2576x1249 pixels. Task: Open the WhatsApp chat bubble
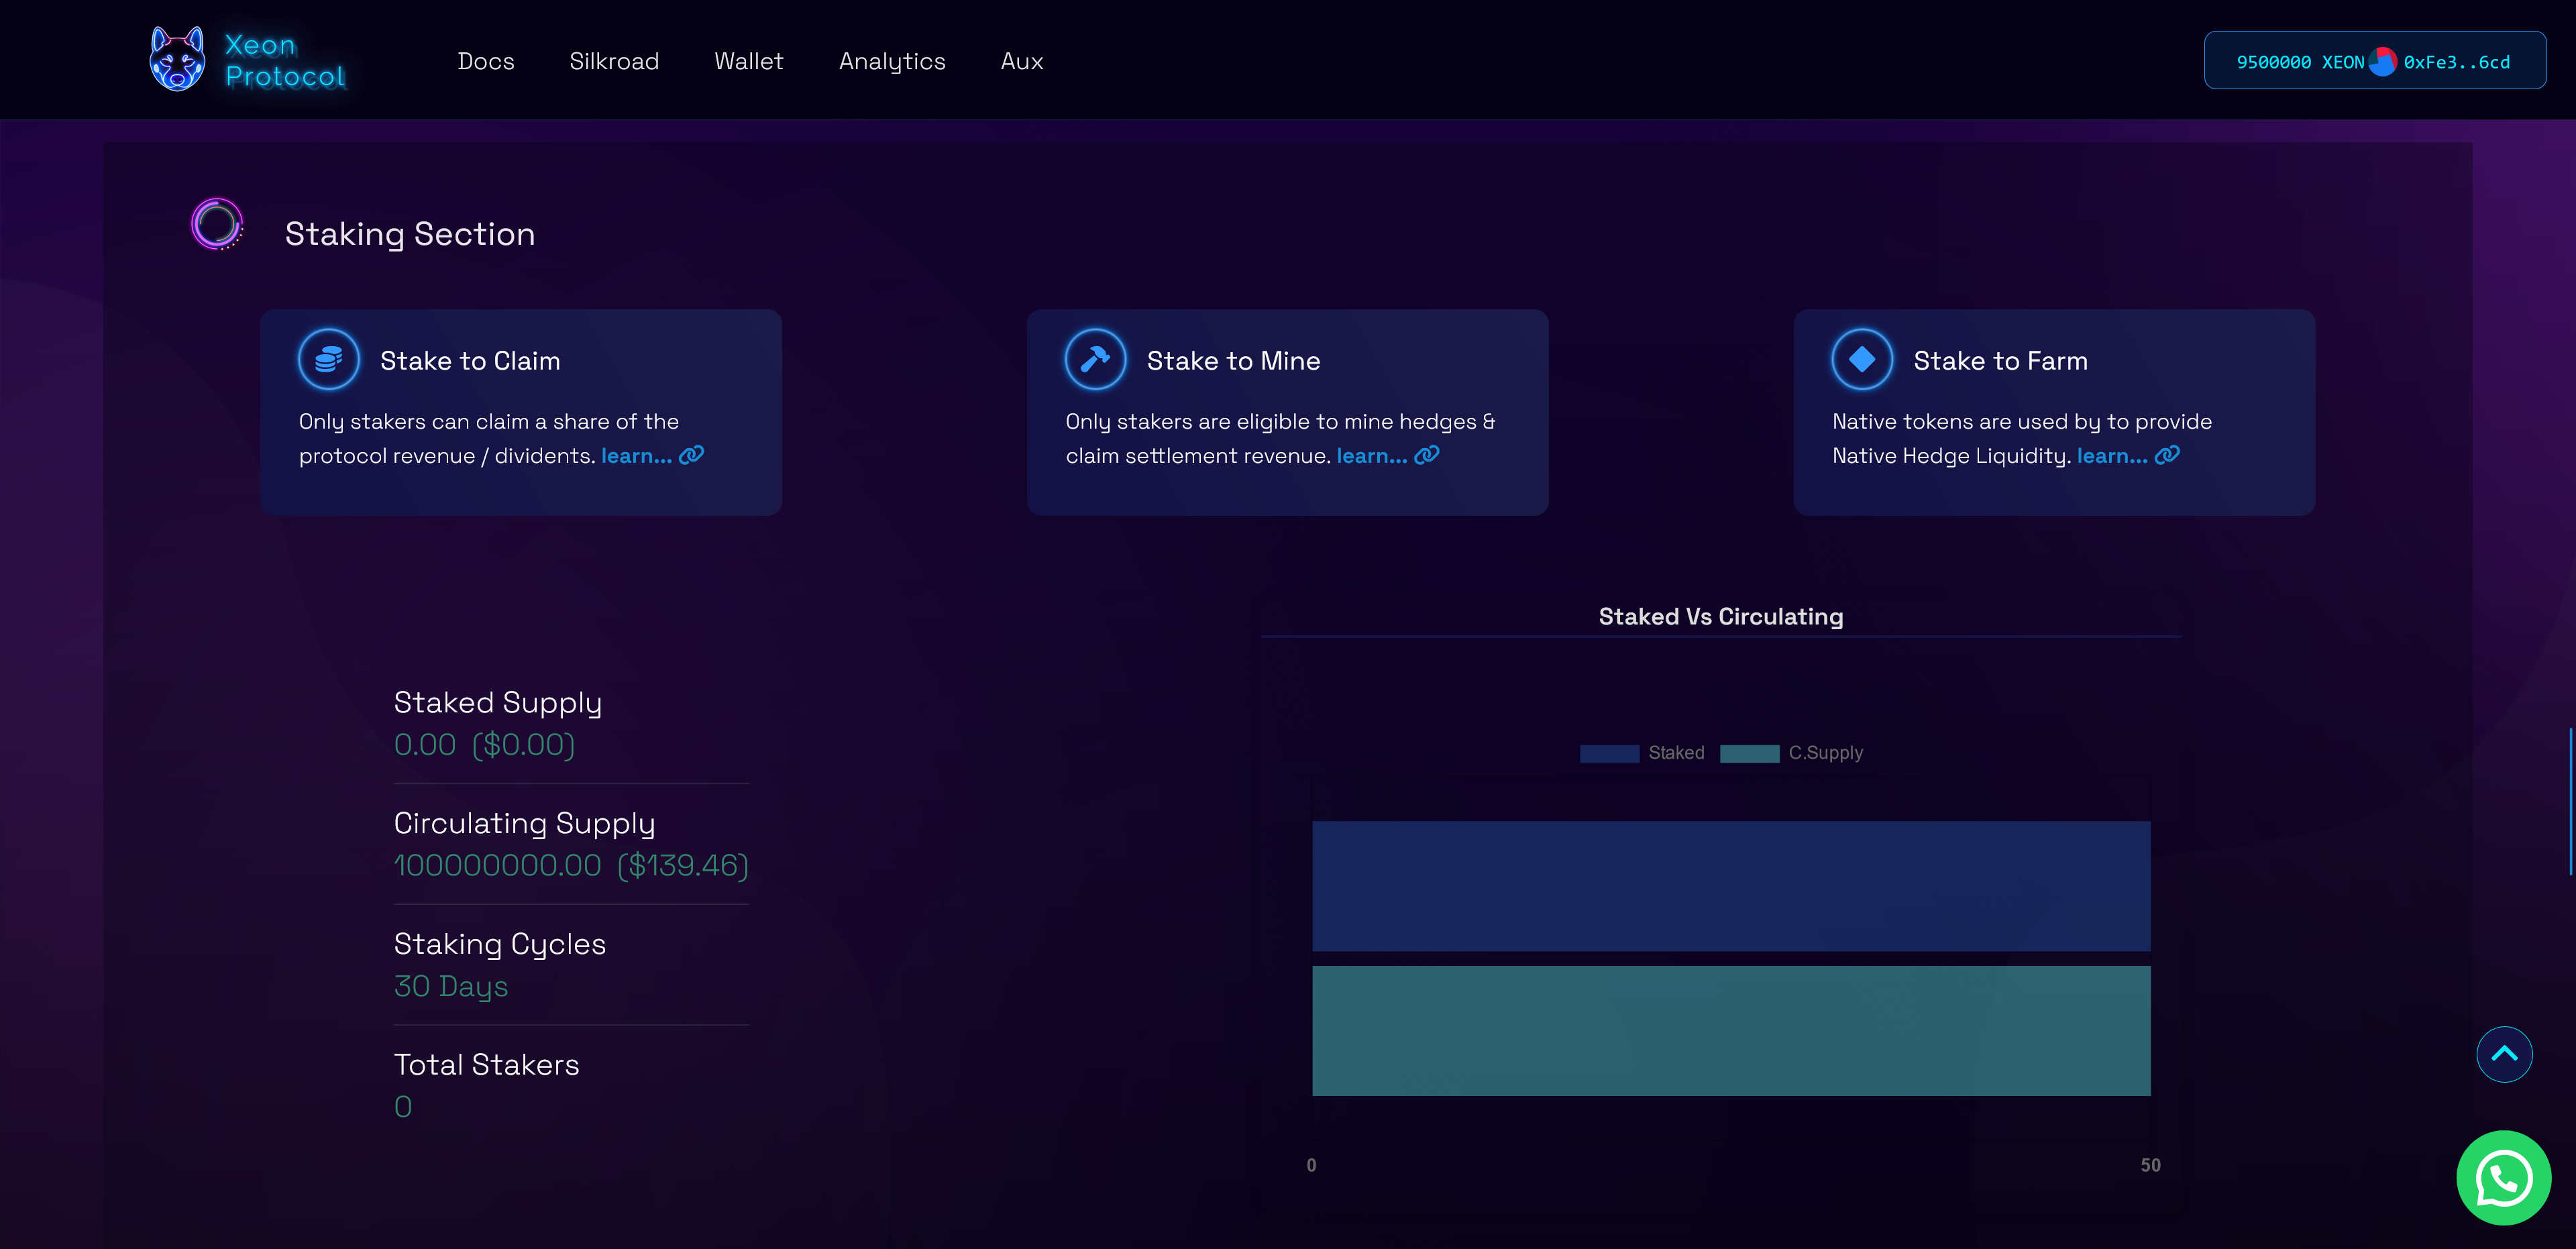(2503, 1177)
